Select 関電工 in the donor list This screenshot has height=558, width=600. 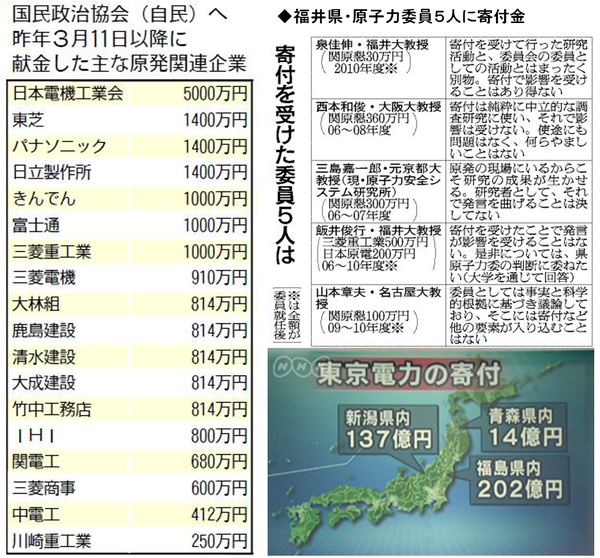click(x=36, y=462)
